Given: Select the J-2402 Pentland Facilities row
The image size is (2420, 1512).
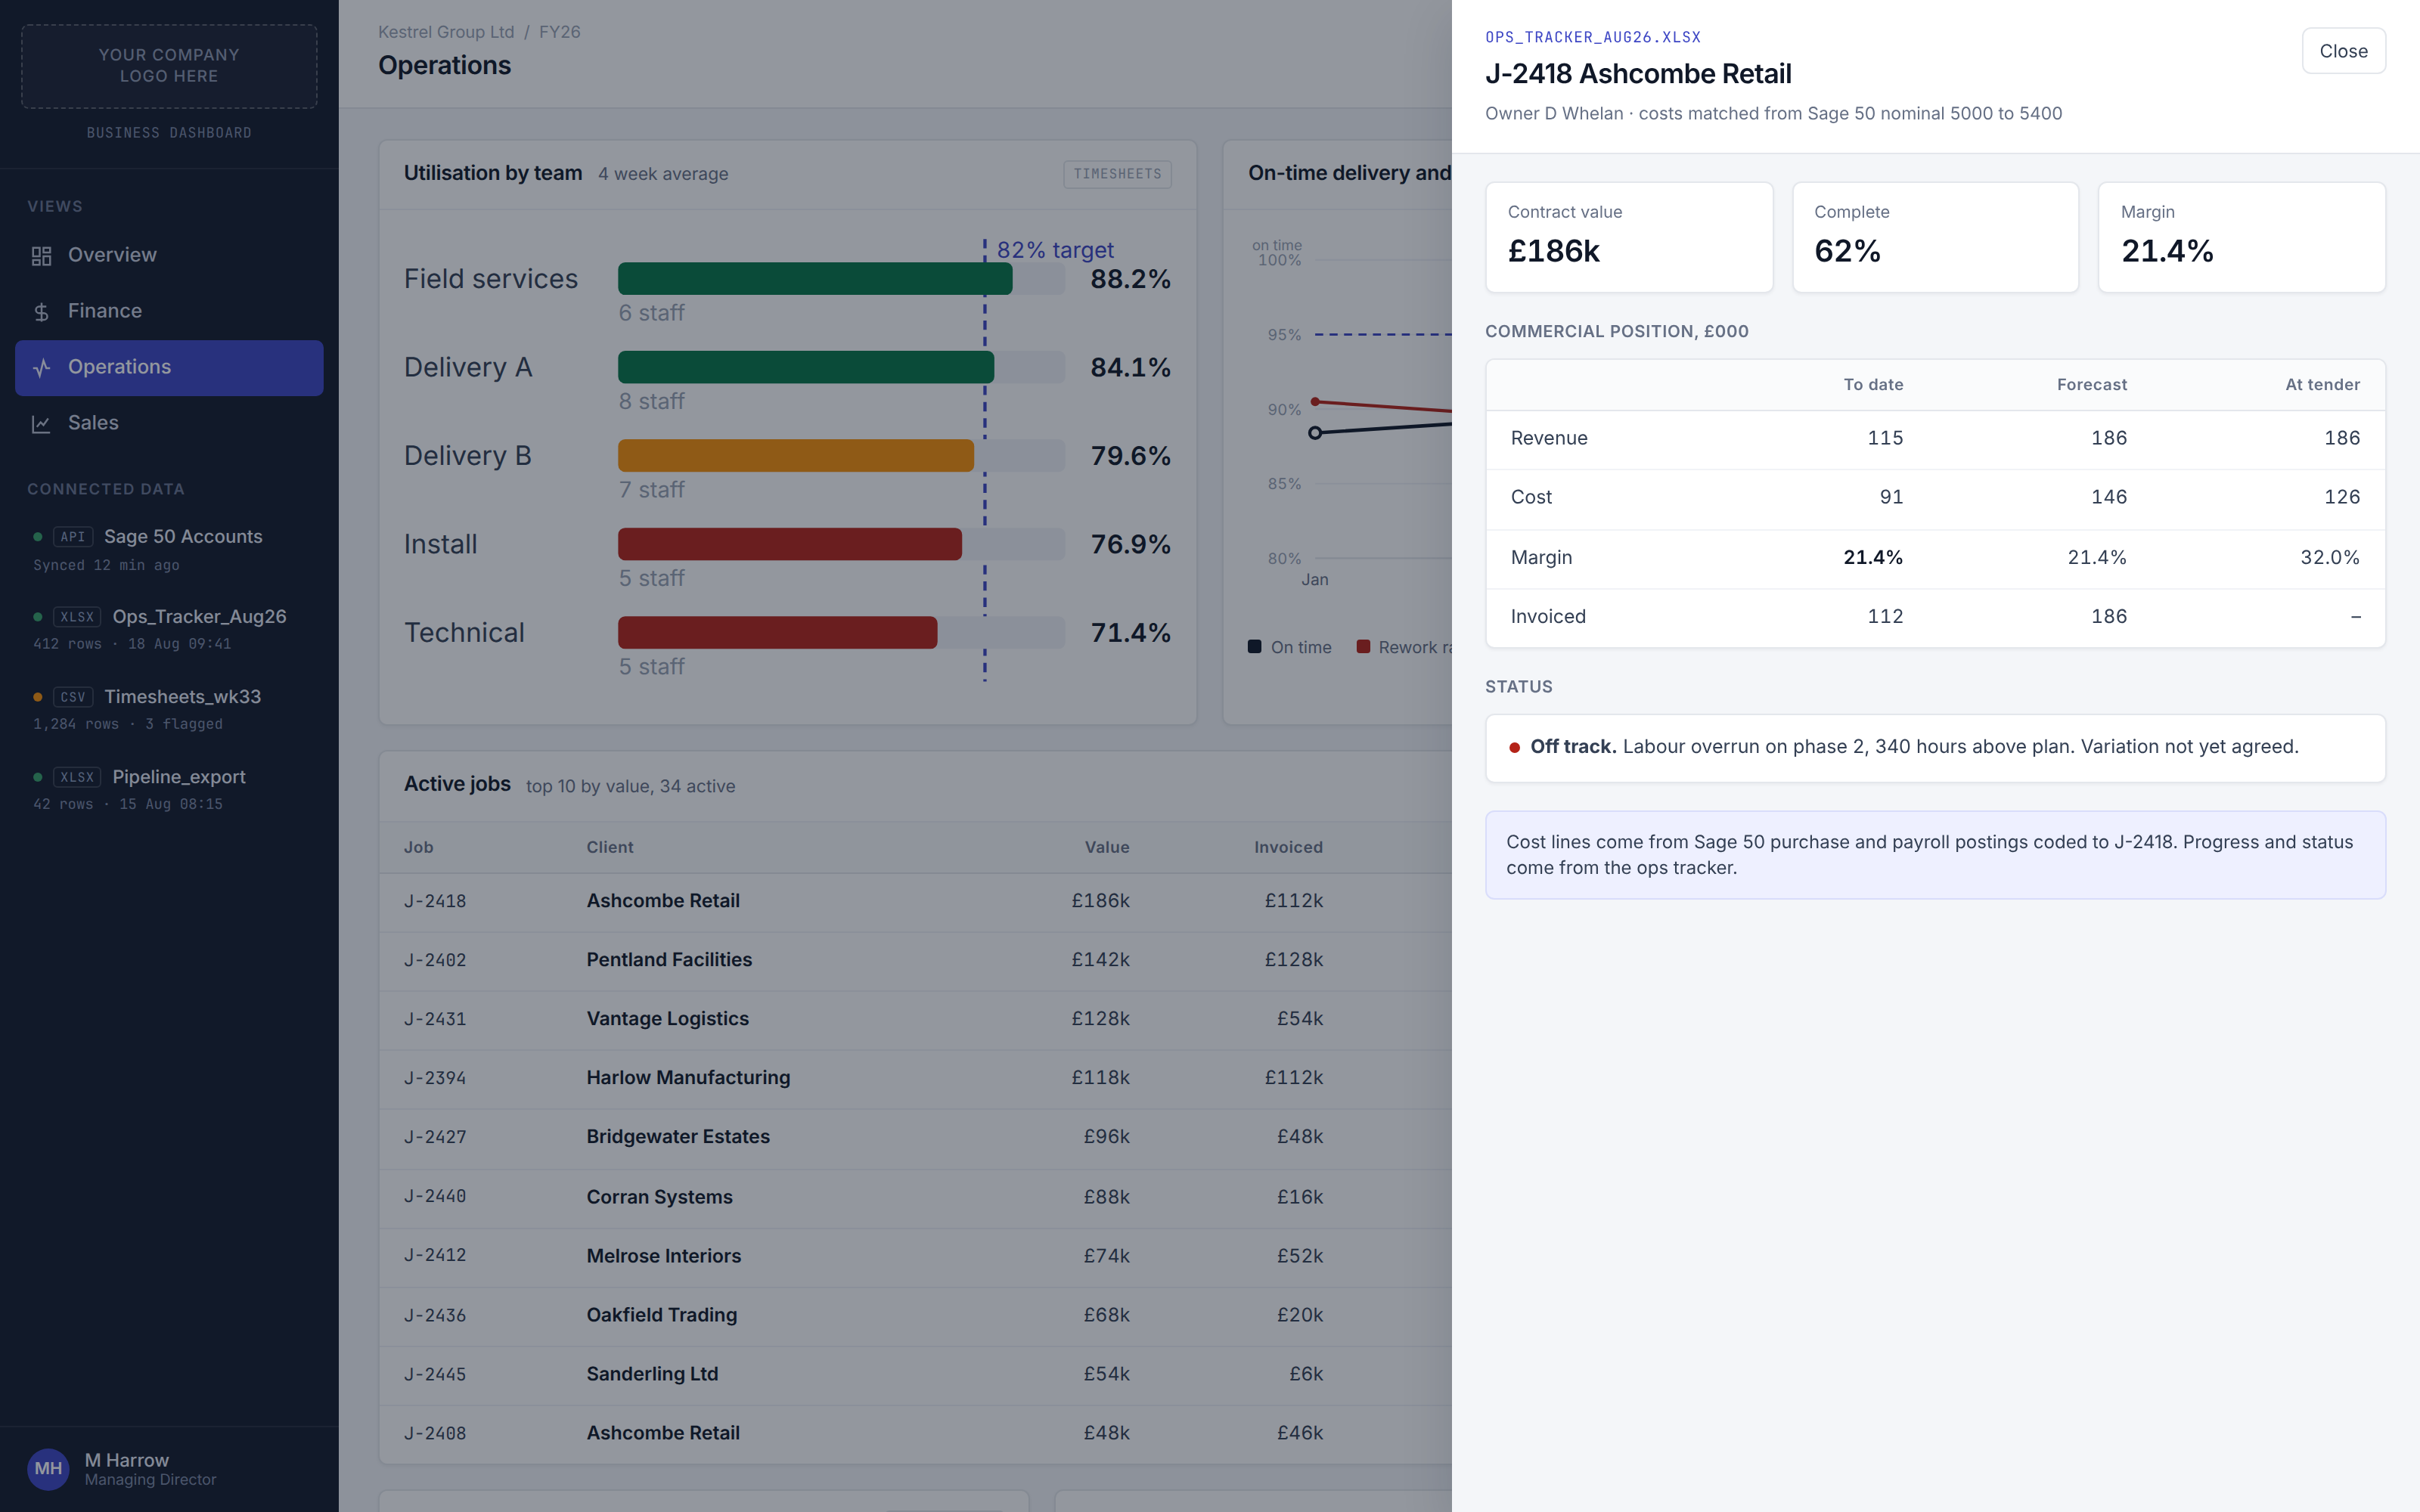Looking at the screenshot, I should click(x=915, y=960).
